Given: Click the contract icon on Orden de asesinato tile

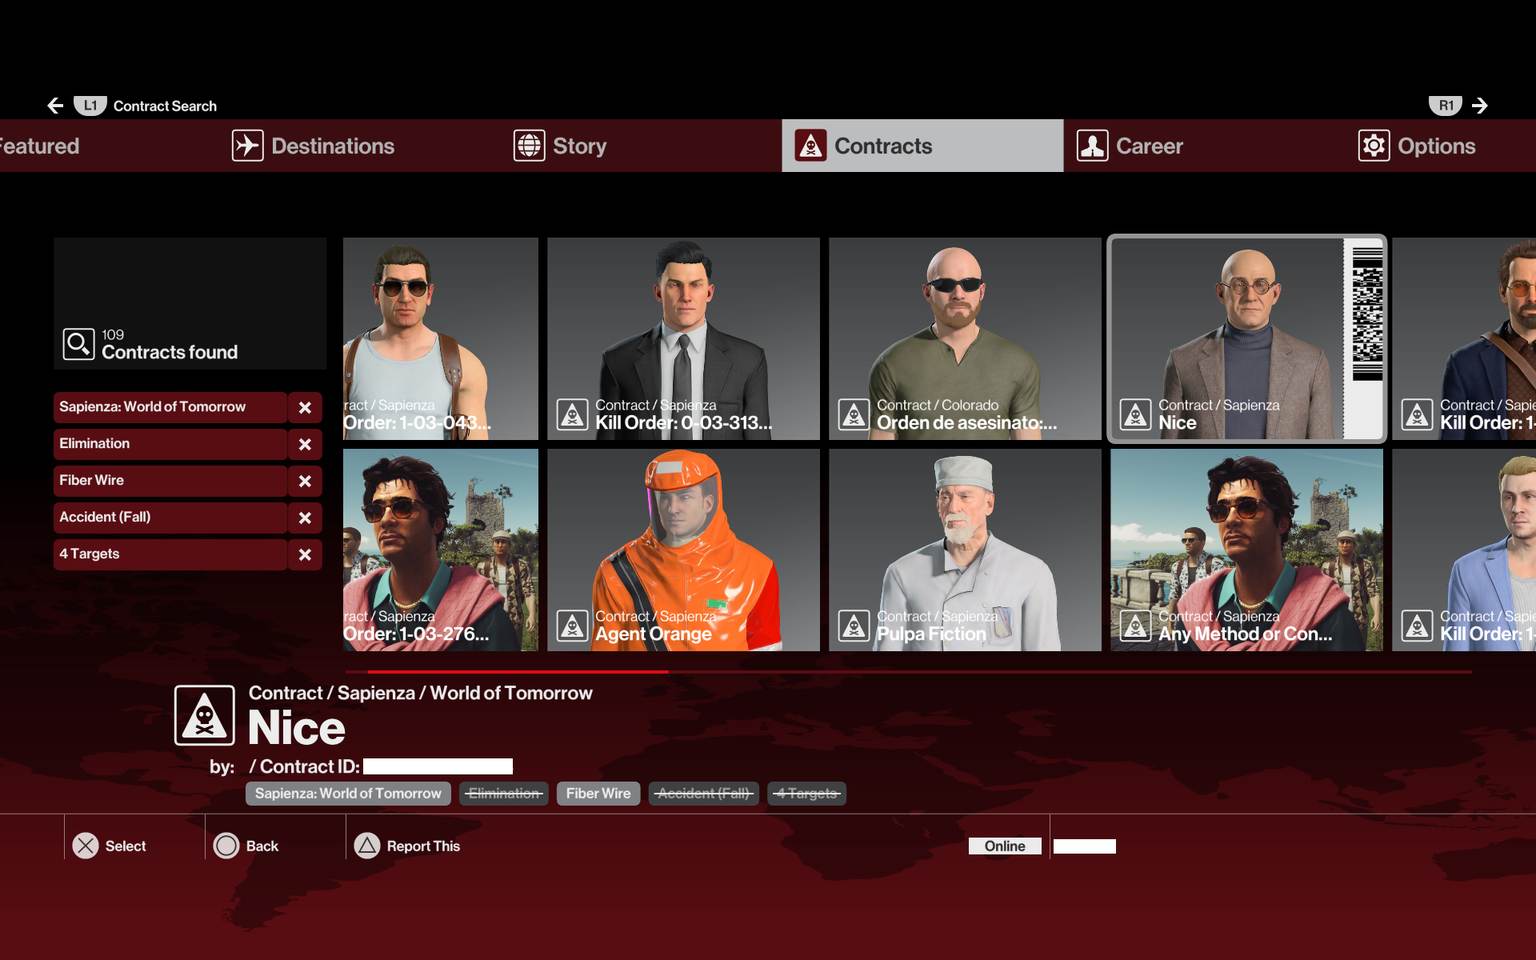Looking at the screenshot, I should 854,415.
